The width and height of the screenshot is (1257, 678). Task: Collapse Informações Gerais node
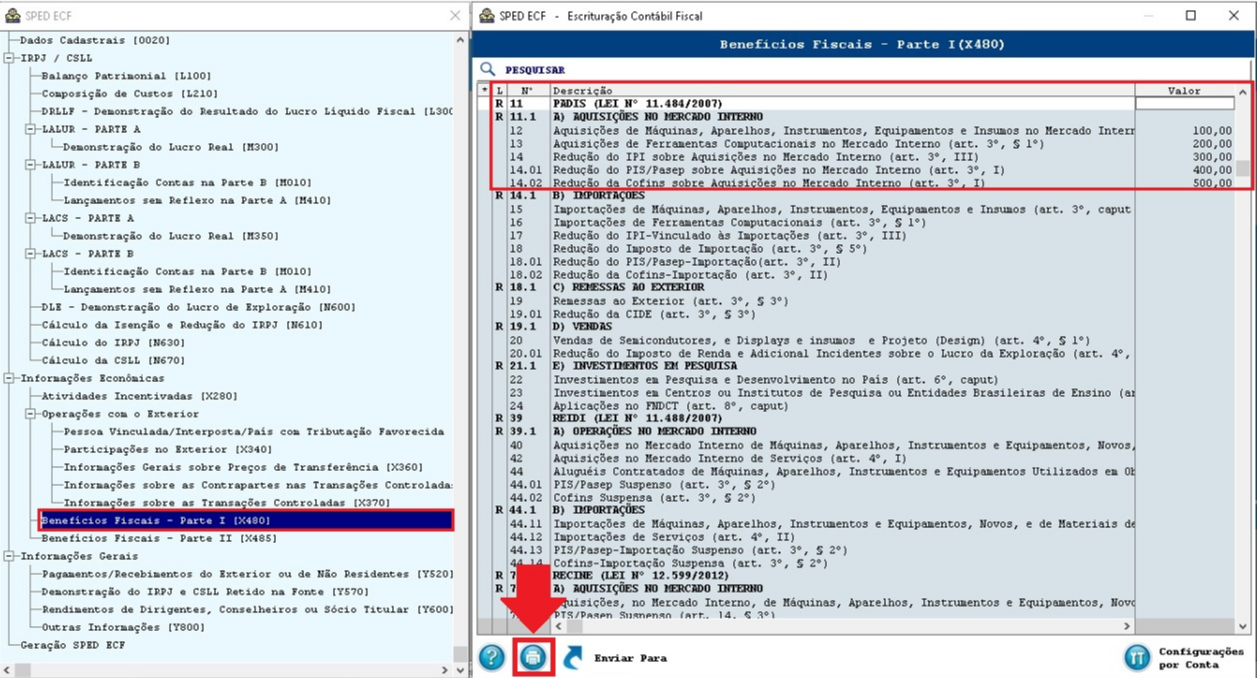(10, 556)
